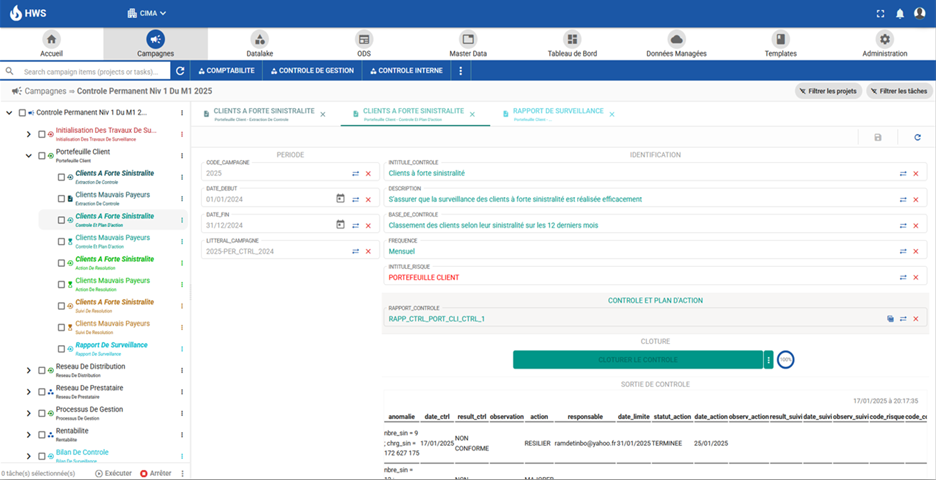This screenshot has width=936, height=480.
Task: Click the search campaign items field
Action: coord(90,72)
